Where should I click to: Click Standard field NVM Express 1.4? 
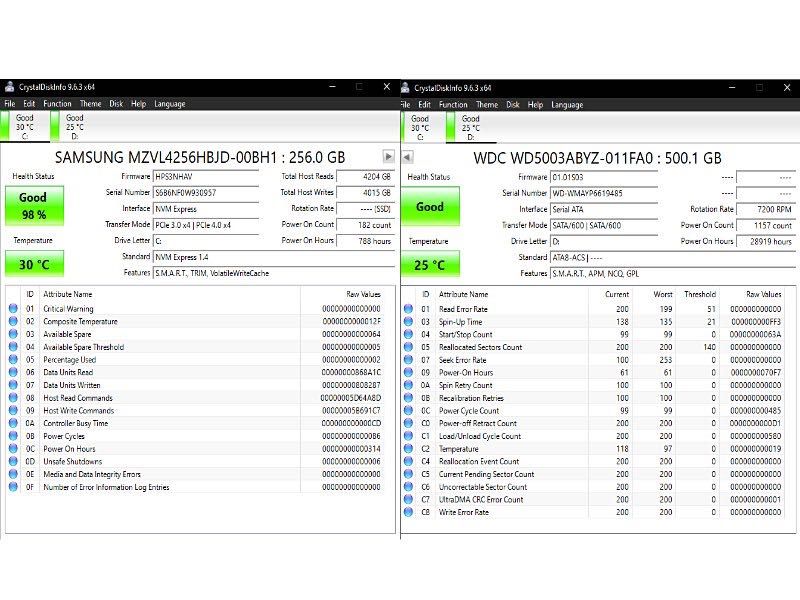pyautogui.click(x=274, y=257)
